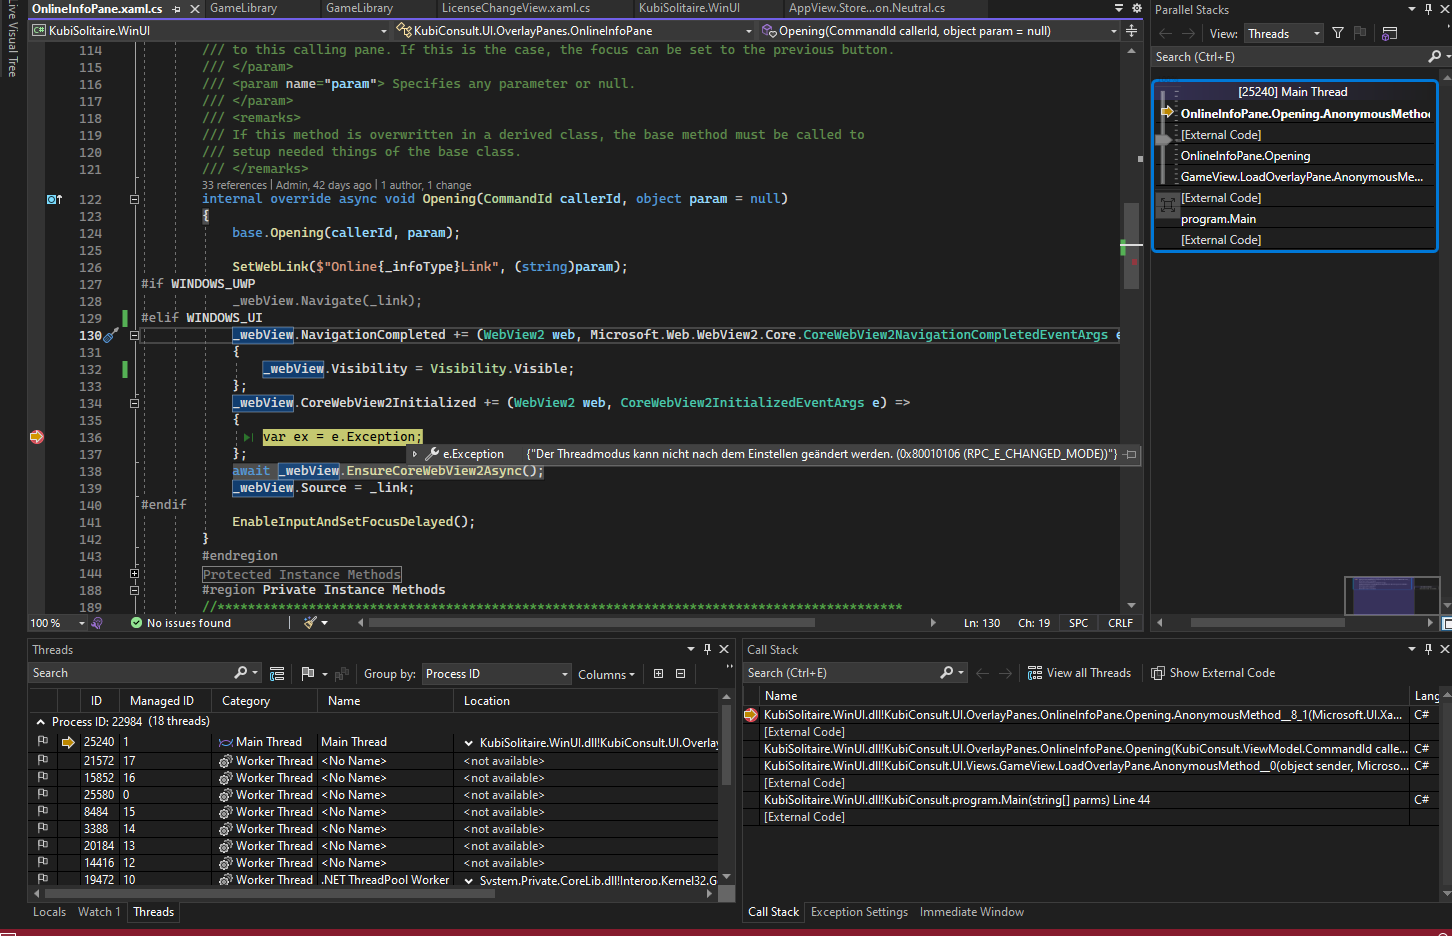Click the code cleanup broom icon
This screenshot has width=1452, height=936.
tap(310, 623)
